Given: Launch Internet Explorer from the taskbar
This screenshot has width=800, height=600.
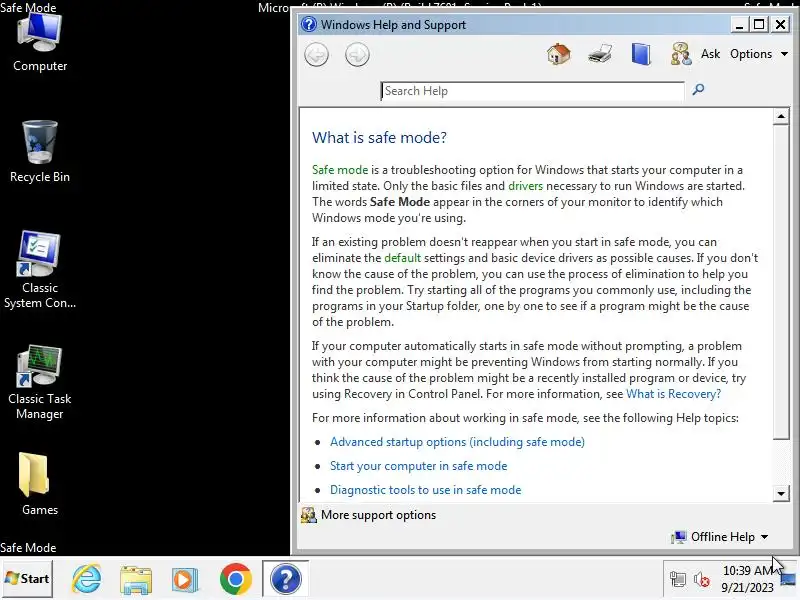Looking at the screenshot, I should [87, 579].
